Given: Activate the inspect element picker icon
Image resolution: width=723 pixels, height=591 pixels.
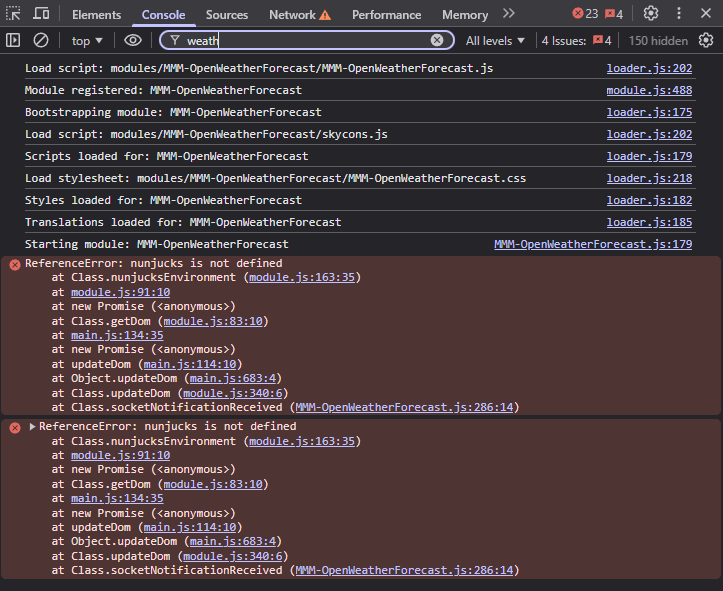Looking at the screenshot, I should point(13,14).
